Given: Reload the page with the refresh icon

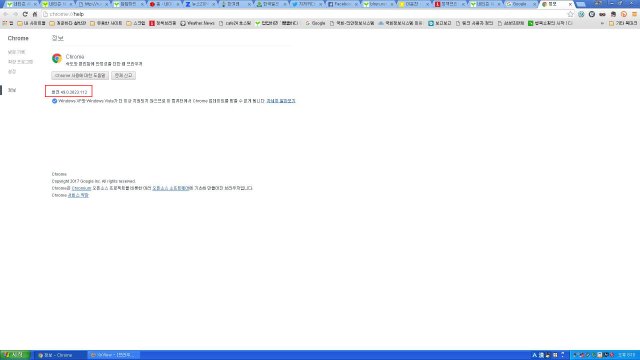Looking at the screenshot, I should coord(25,14).
